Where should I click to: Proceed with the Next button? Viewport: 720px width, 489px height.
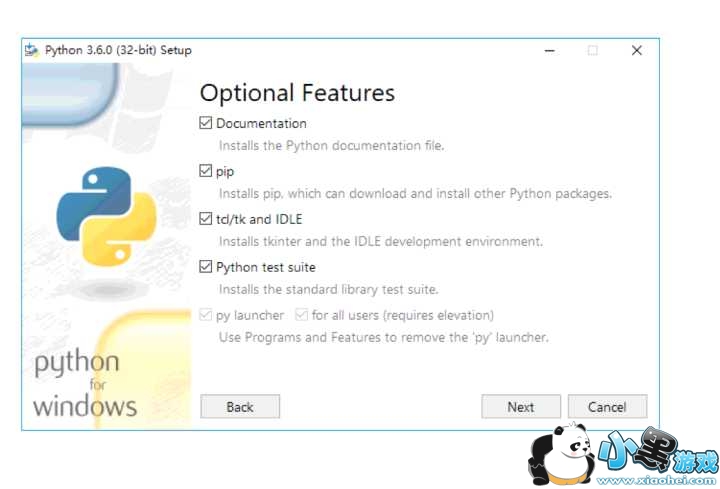(x=520, y=407)
